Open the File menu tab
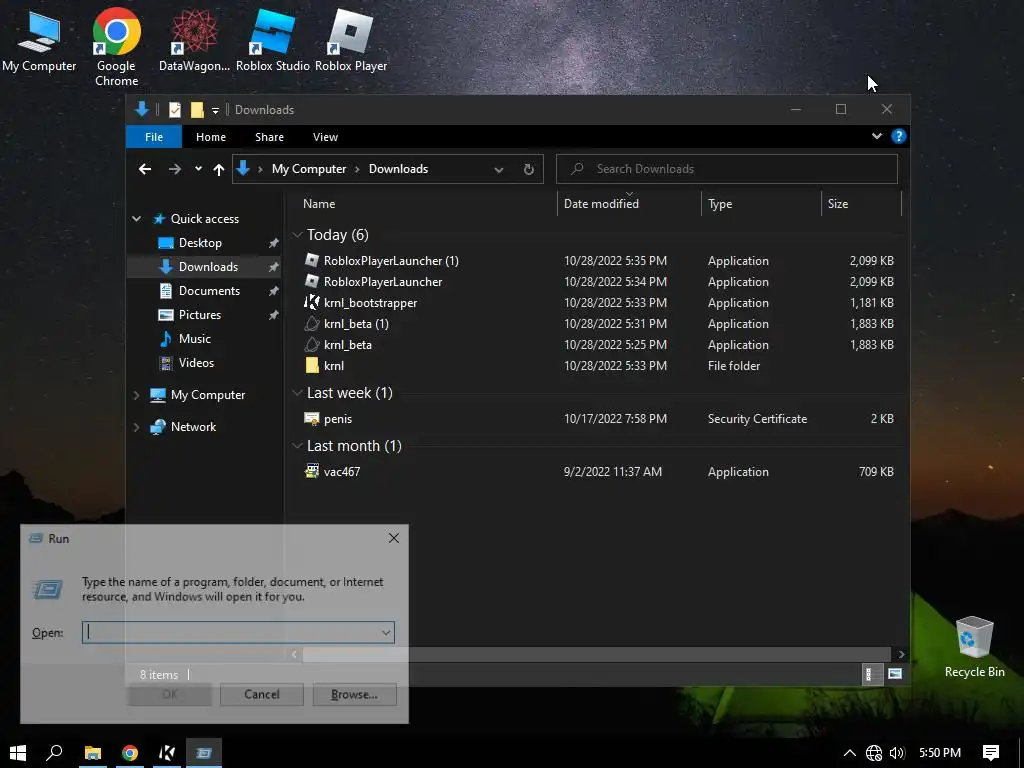The height and width of the screenshot is (768, 1024). point(154,136)
